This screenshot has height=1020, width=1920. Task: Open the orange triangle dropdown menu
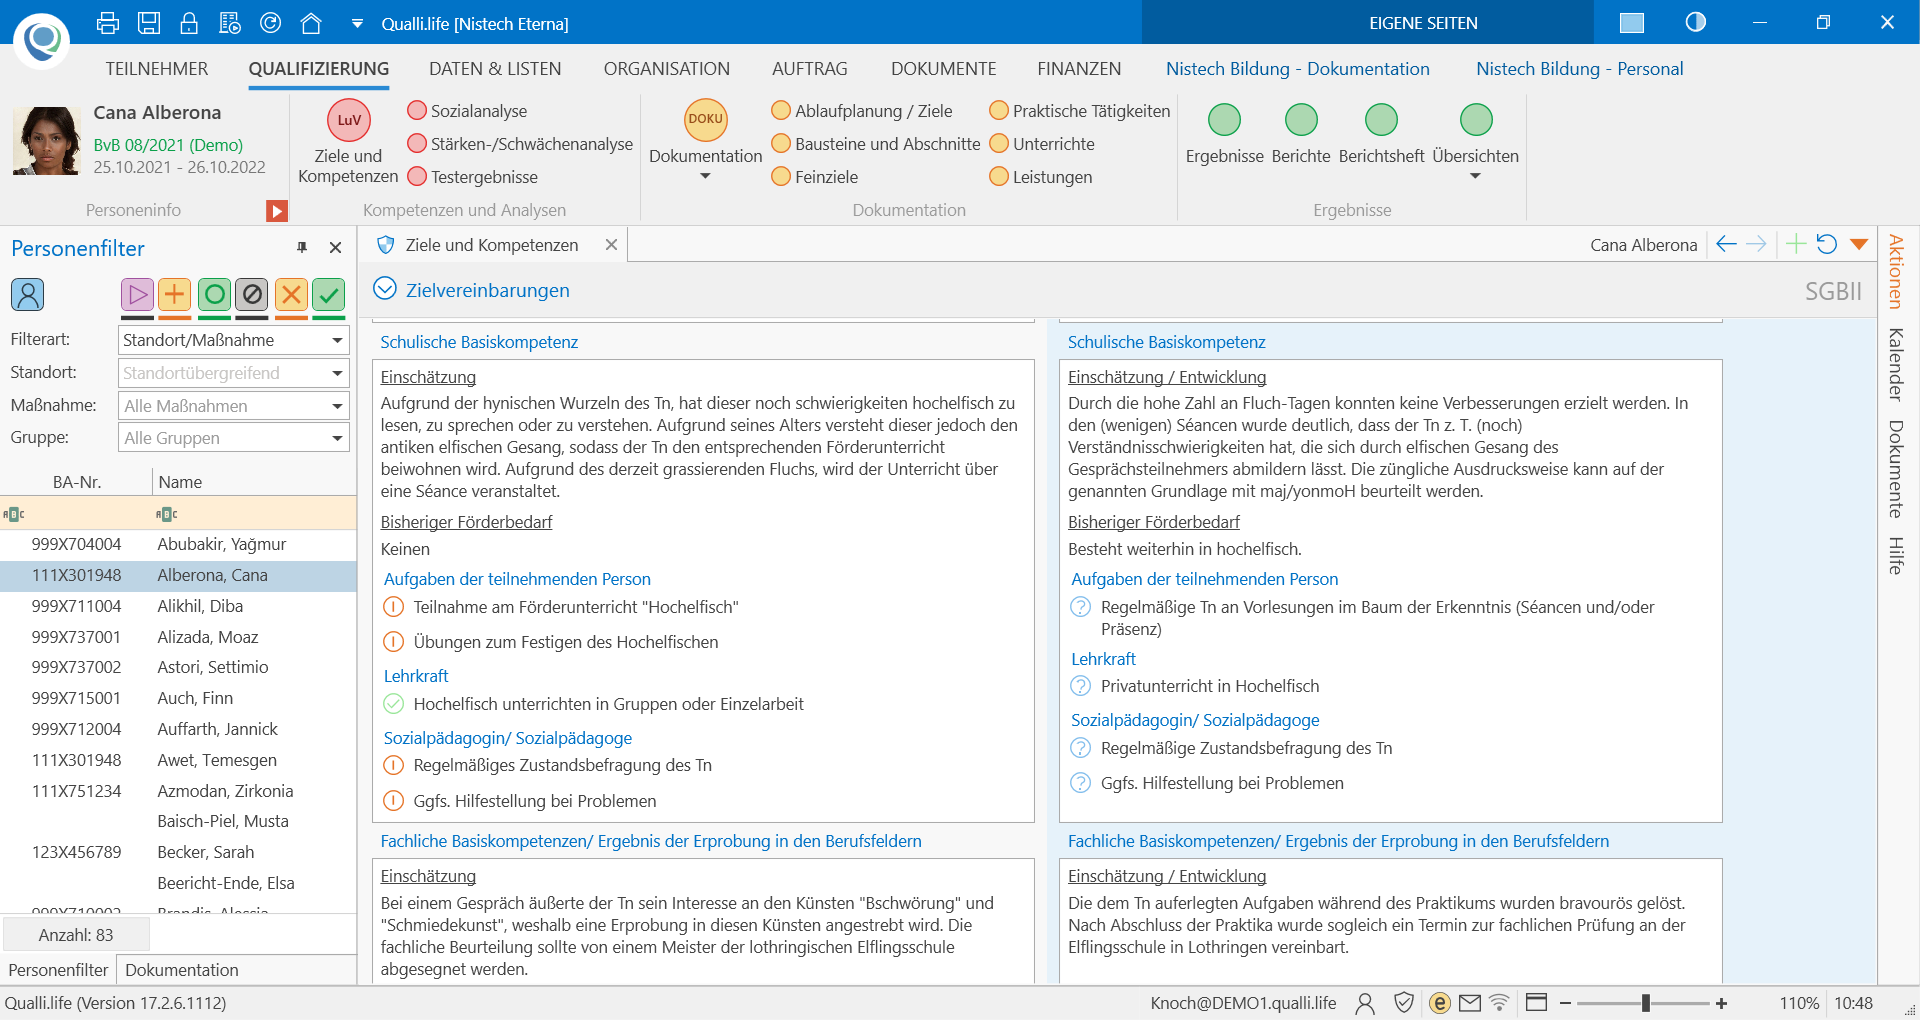tap(1859, 244)
